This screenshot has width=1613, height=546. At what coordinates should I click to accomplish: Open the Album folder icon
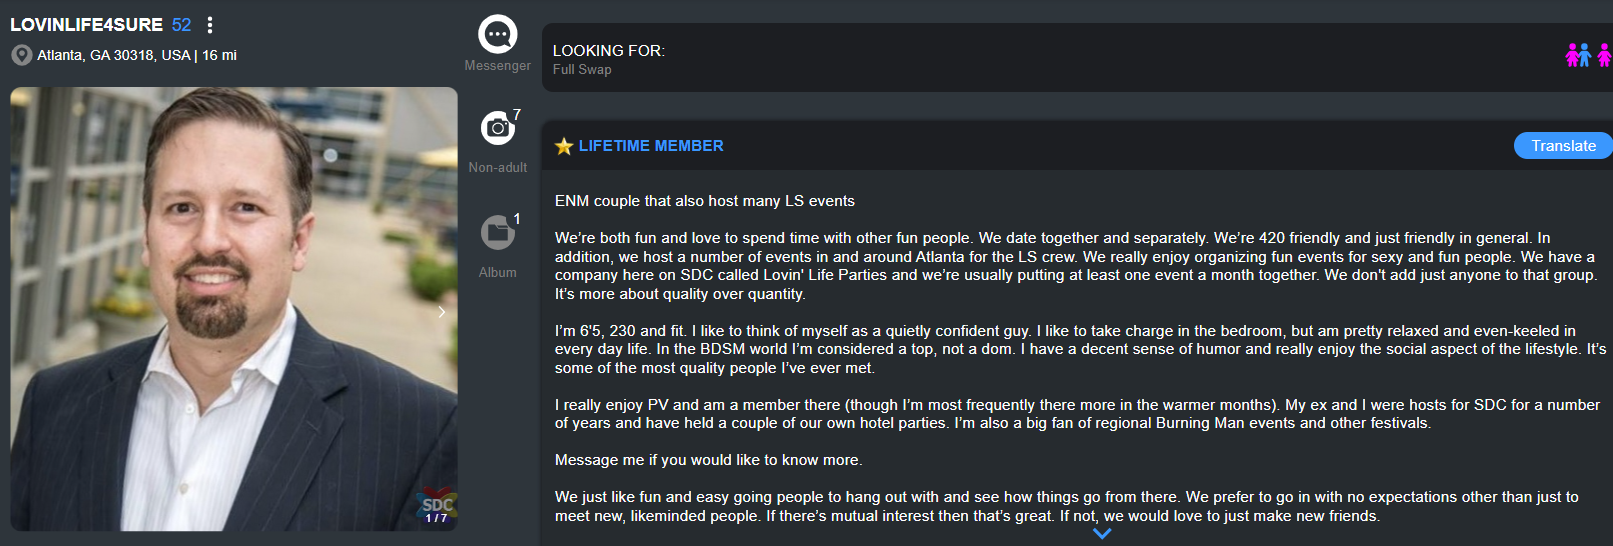point(497,233)
